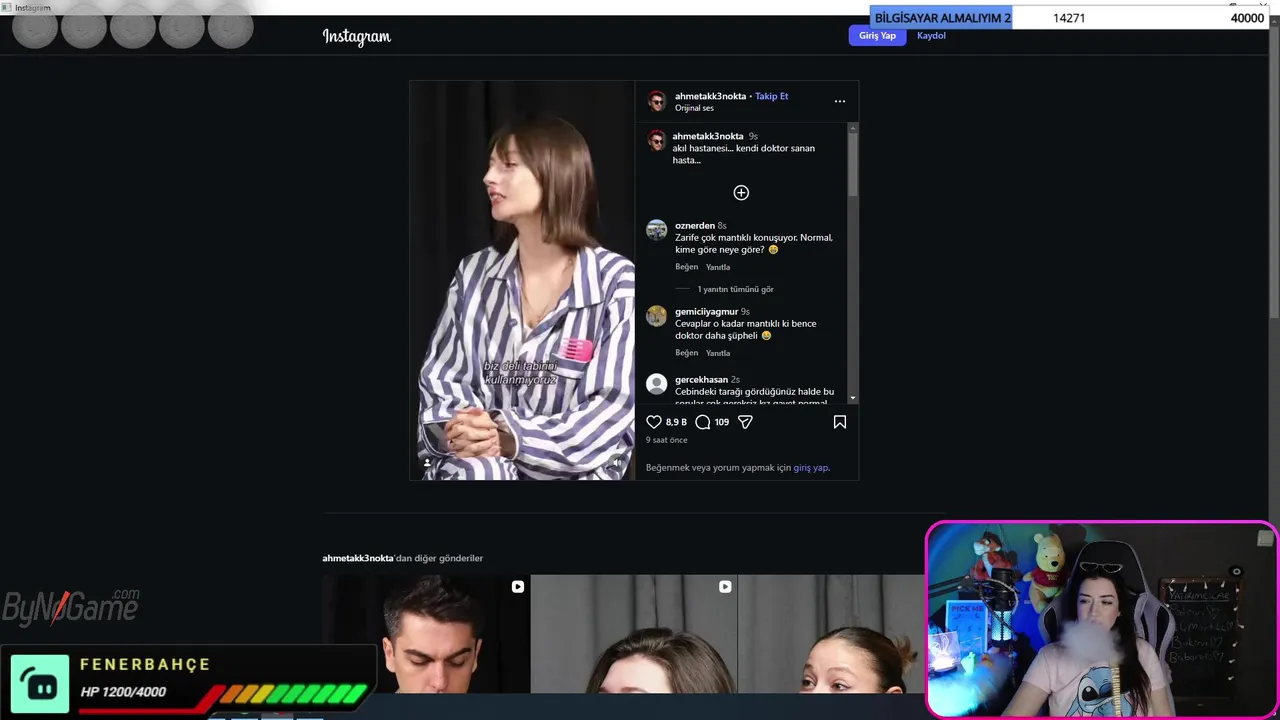Save the post with the bookmark icon
Screen dimensions: 1280x720
(840, 422)
